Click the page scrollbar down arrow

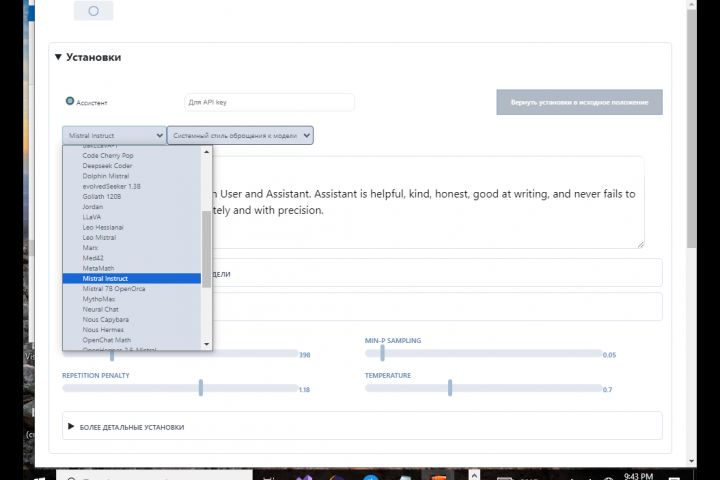pos(692,461)
